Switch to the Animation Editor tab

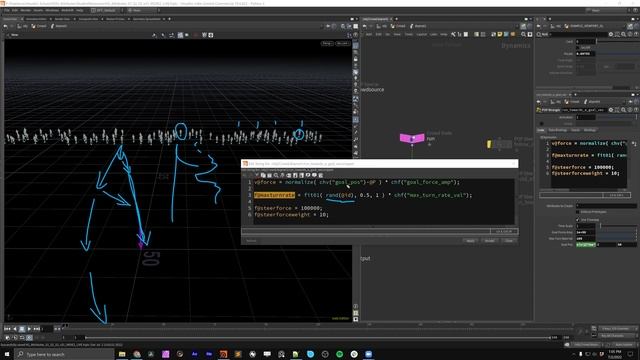point(36,19)
